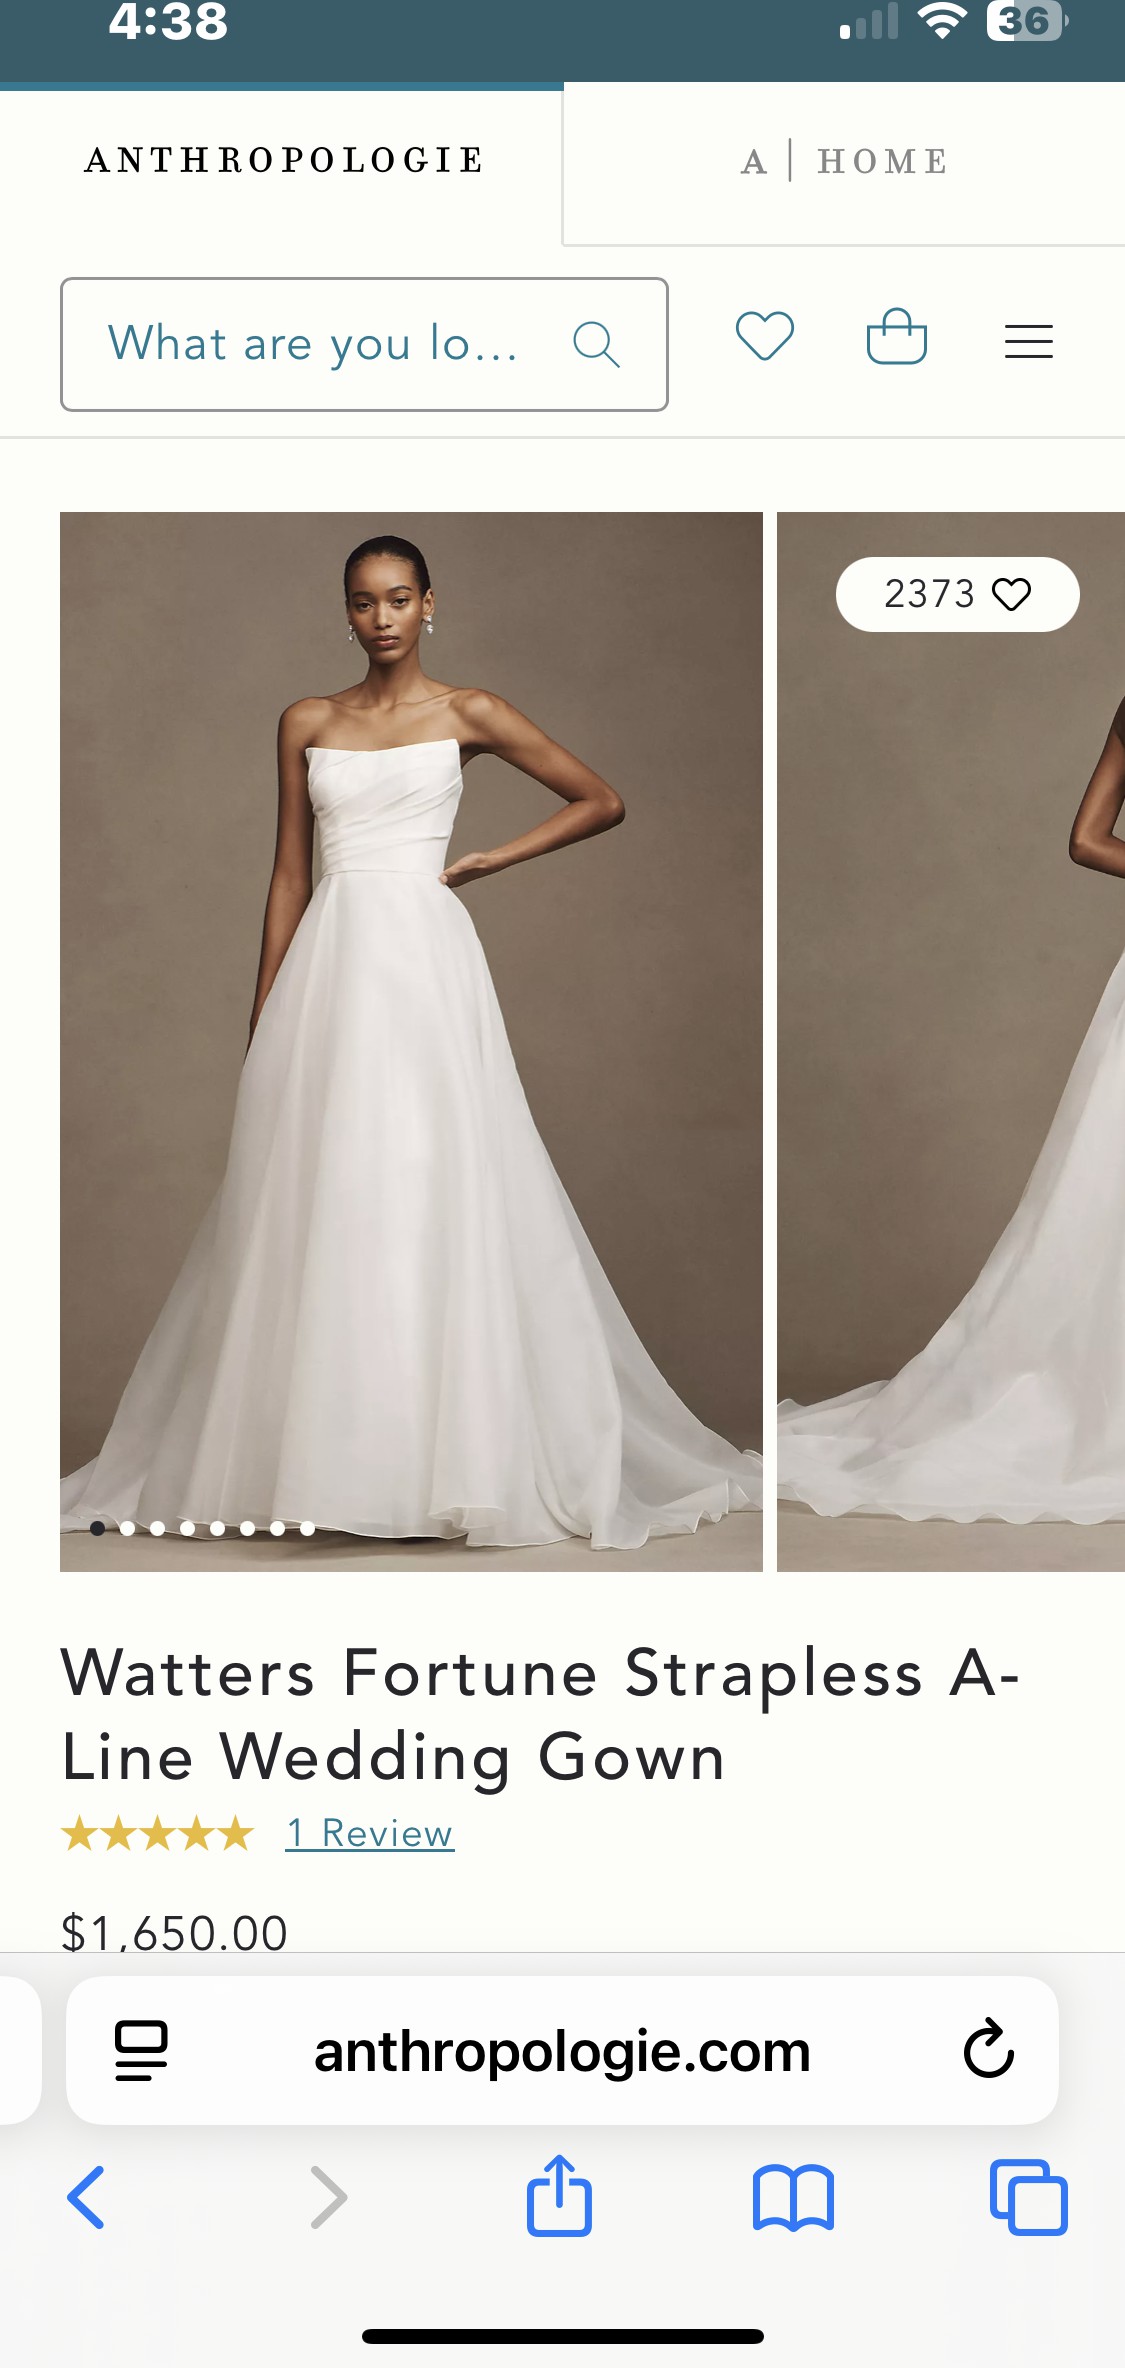Open the hamburger menu

coord(1029,341)
